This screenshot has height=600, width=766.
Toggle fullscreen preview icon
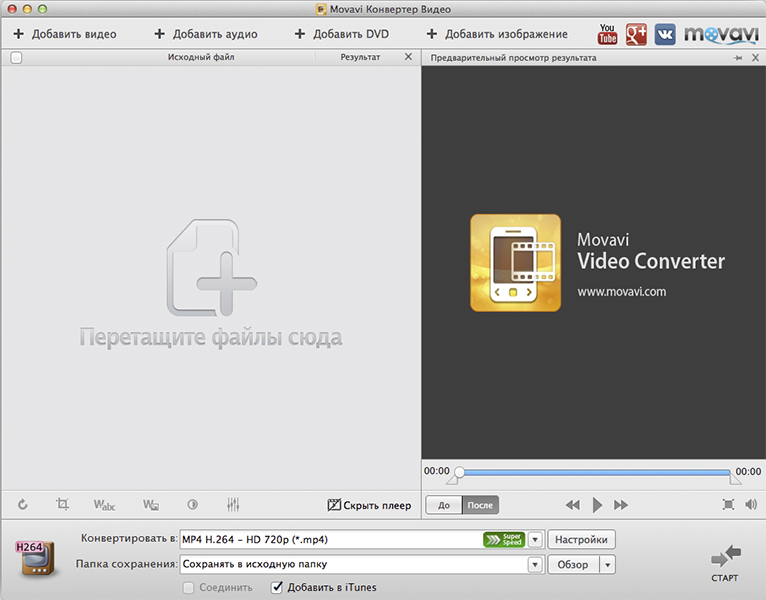pyautogui.click(x=728, y=505)
